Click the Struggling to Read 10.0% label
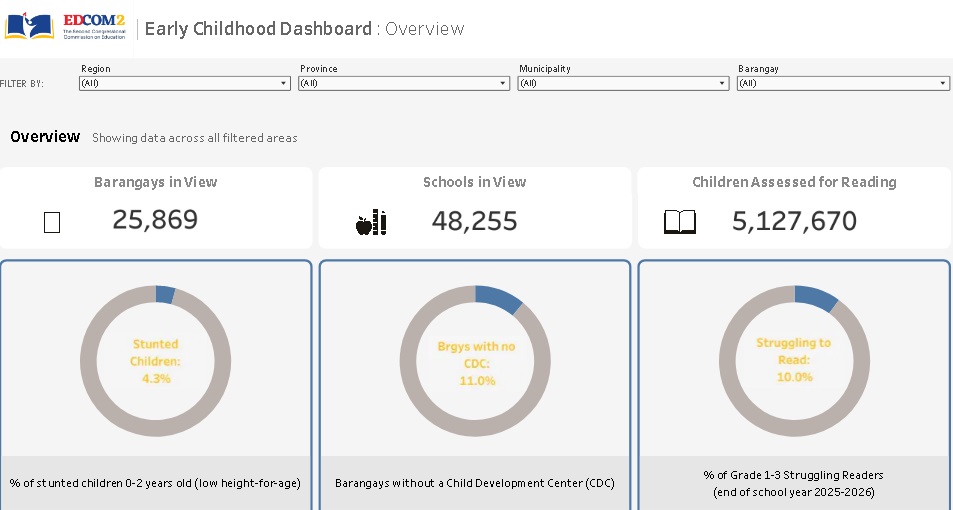The height and width of the screenshot is (510, 953). (x=794, y=360)
